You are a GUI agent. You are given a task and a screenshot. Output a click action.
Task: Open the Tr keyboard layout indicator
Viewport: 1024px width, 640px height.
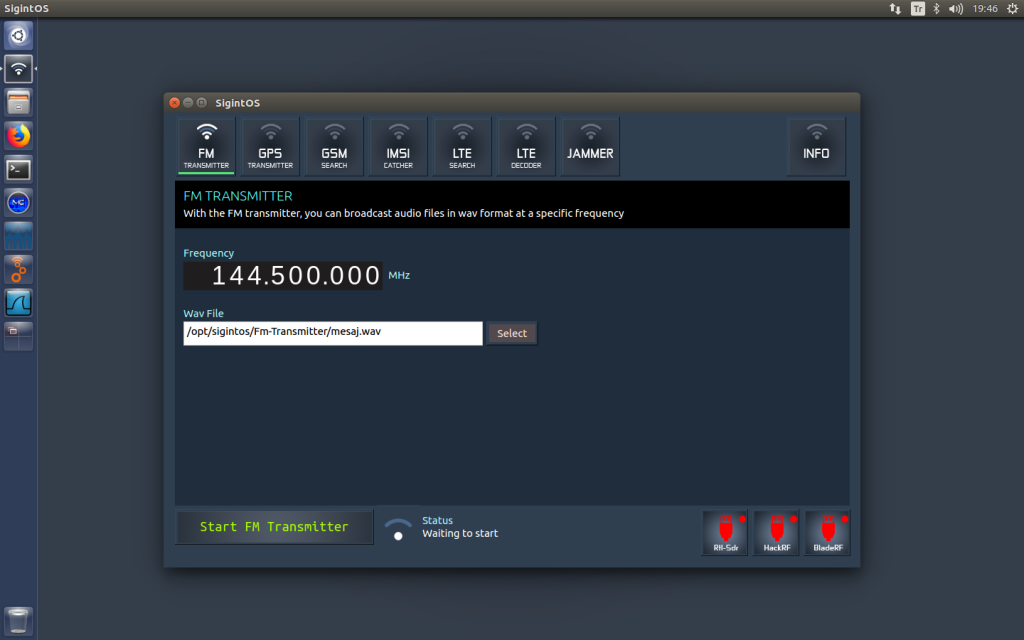[x=918, y=8]
